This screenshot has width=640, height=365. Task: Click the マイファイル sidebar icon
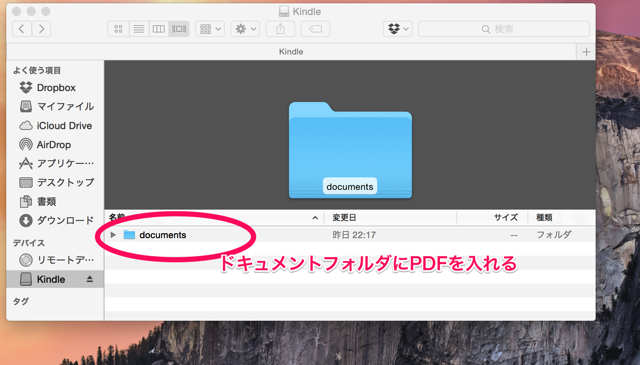26,107
